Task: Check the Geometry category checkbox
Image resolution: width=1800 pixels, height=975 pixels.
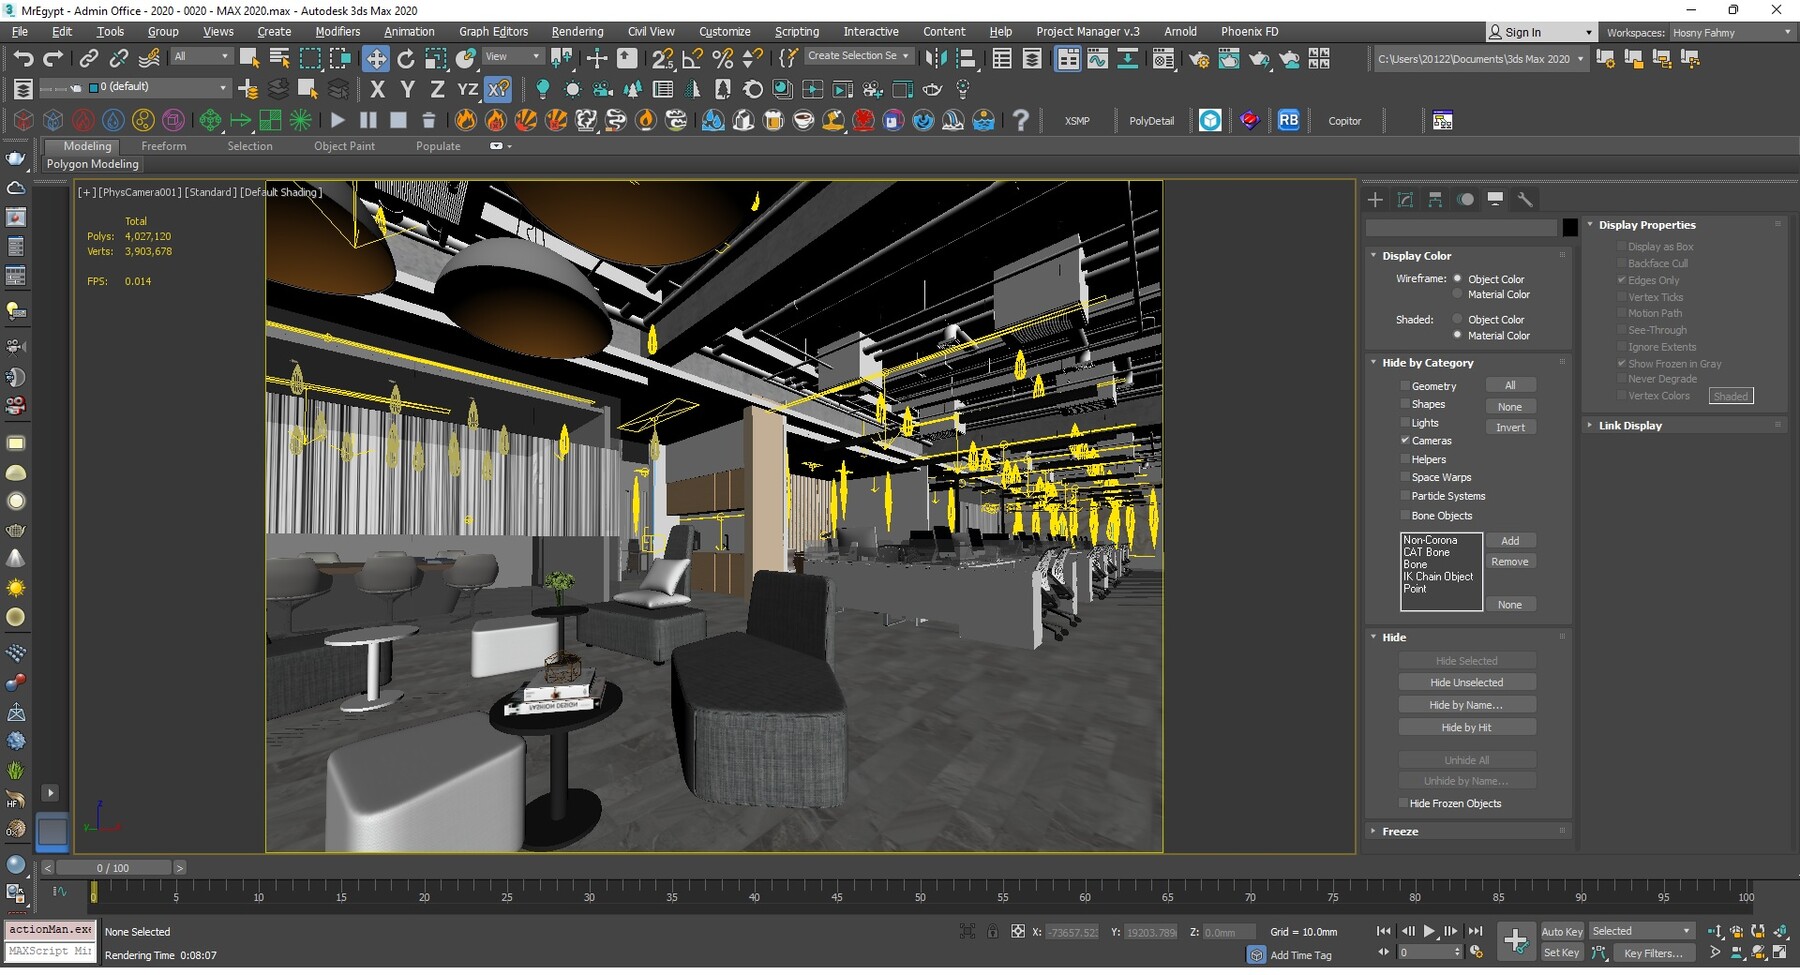Action: tap(1406, 385)
